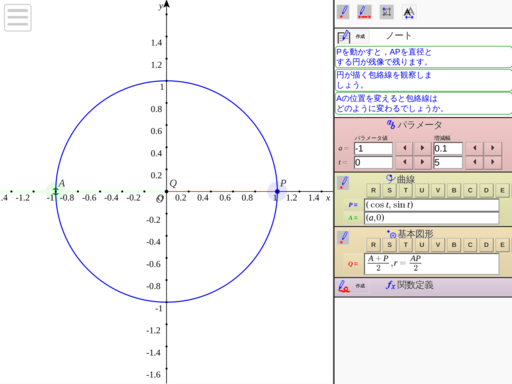Click the grid/axes settings icon in top toolbar
The height and width of the screenshot is (384, 512).
point(387,12)
